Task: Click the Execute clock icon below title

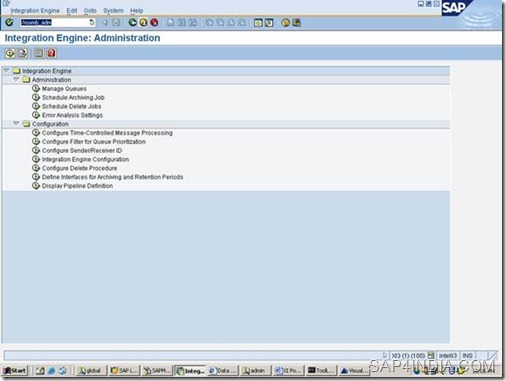Action: pos(10,53)
